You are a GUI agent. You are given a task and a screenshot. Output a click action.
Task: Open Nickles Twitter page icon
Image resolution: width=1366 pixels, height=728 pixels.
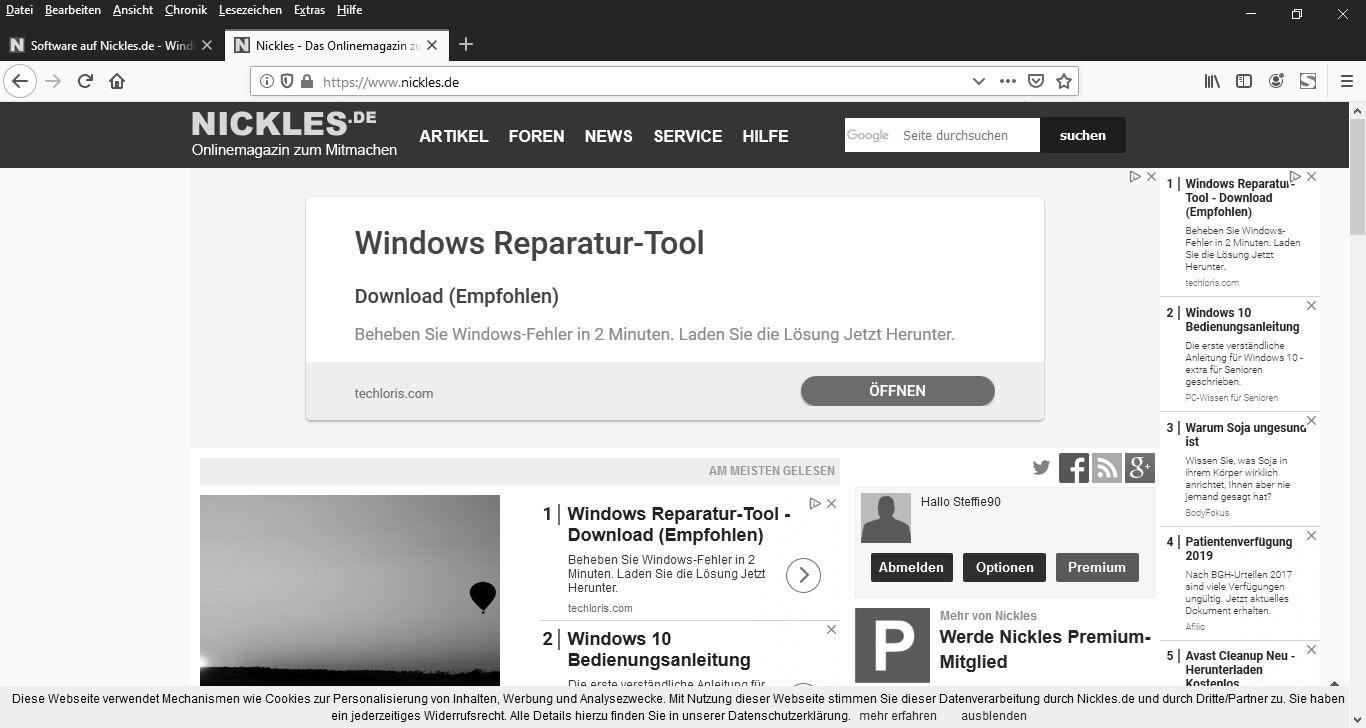[1041, 467]
